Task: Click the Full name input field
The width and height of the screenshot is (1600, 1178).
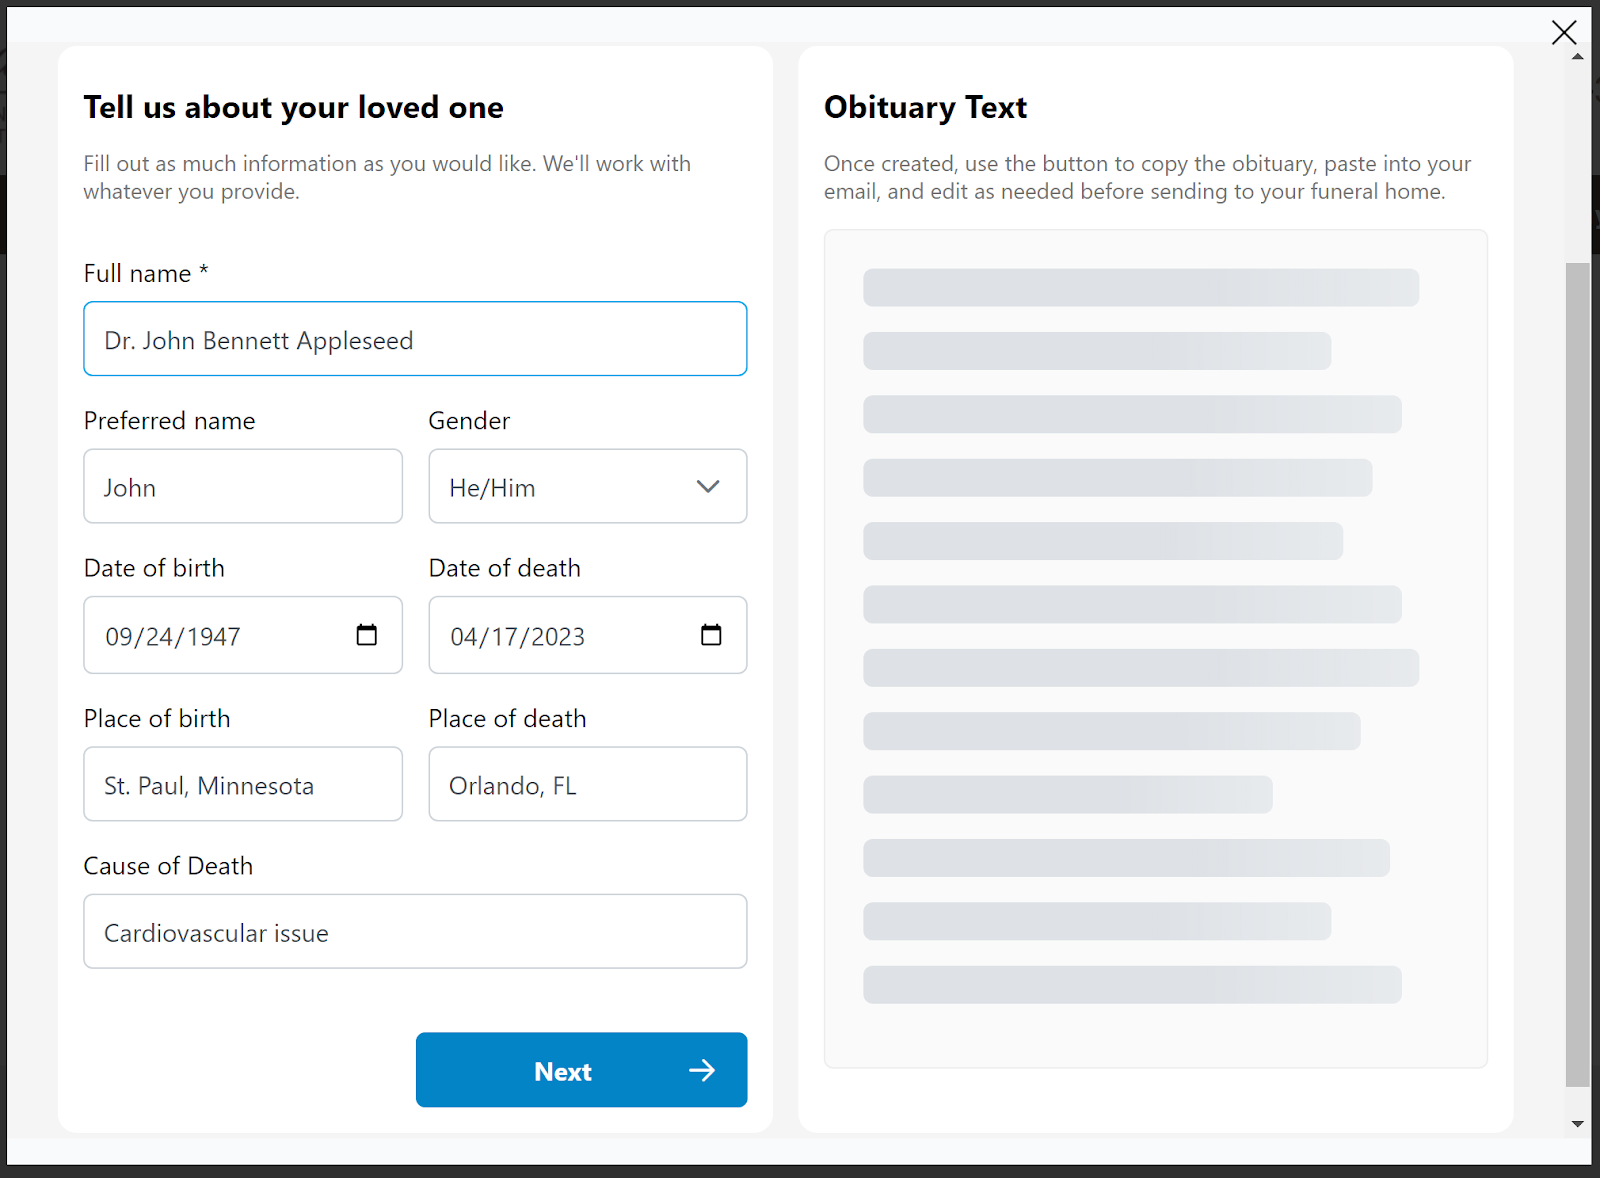Action: [415, 340]
